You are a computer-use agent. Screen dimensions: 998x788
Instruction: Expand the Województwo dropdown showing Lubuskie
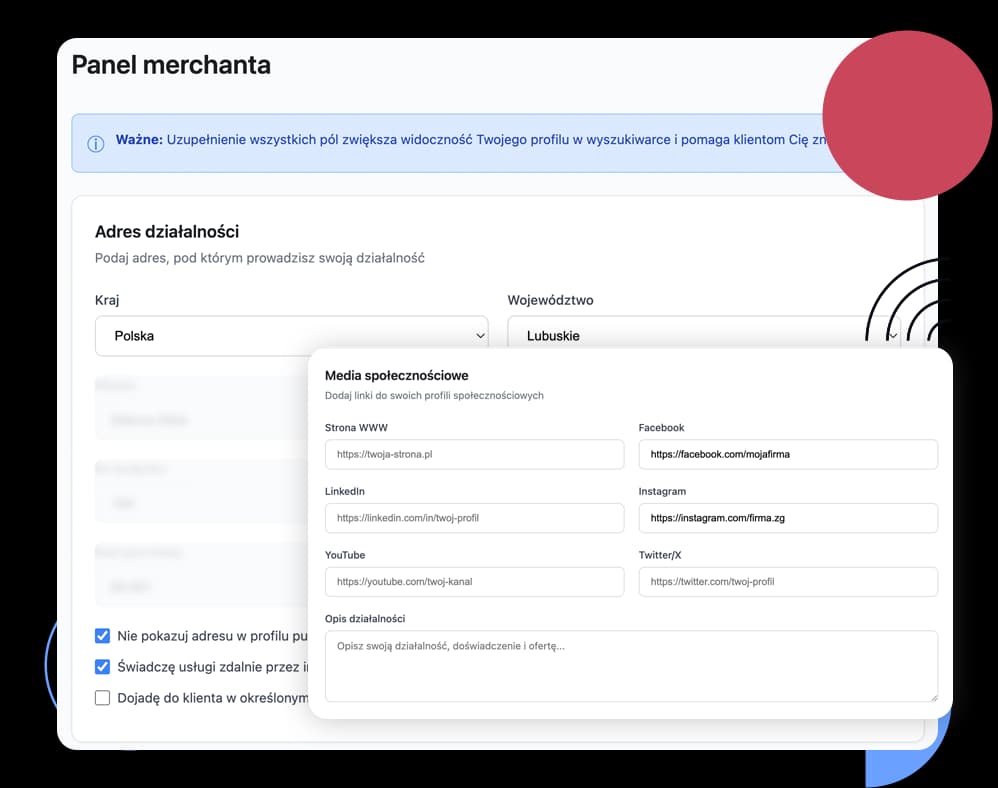tap(704, 332)
